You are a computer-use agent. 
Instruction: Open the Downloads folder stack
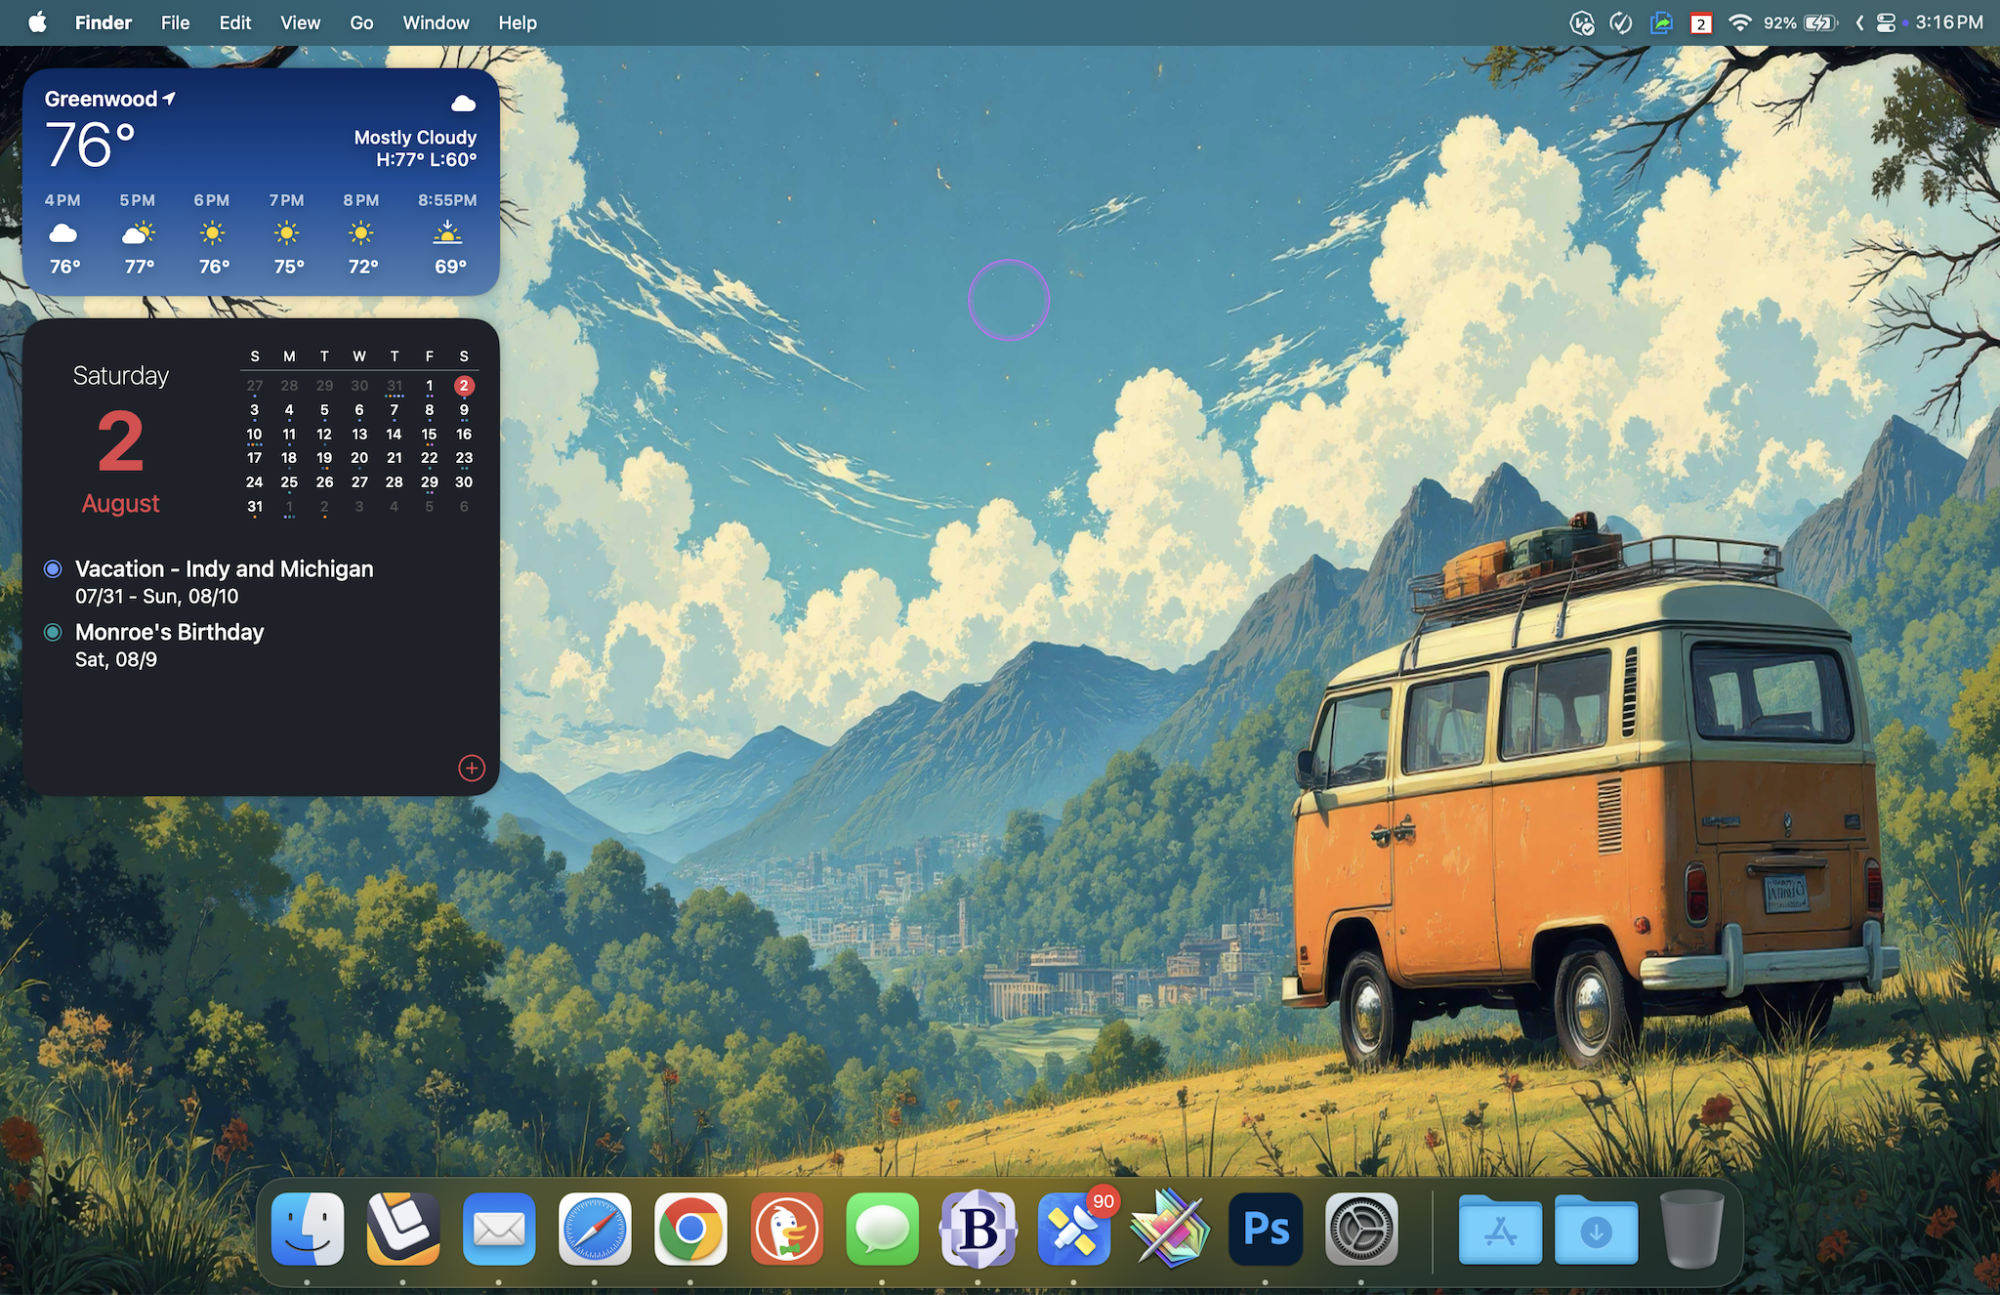tap(1596, 1229)
